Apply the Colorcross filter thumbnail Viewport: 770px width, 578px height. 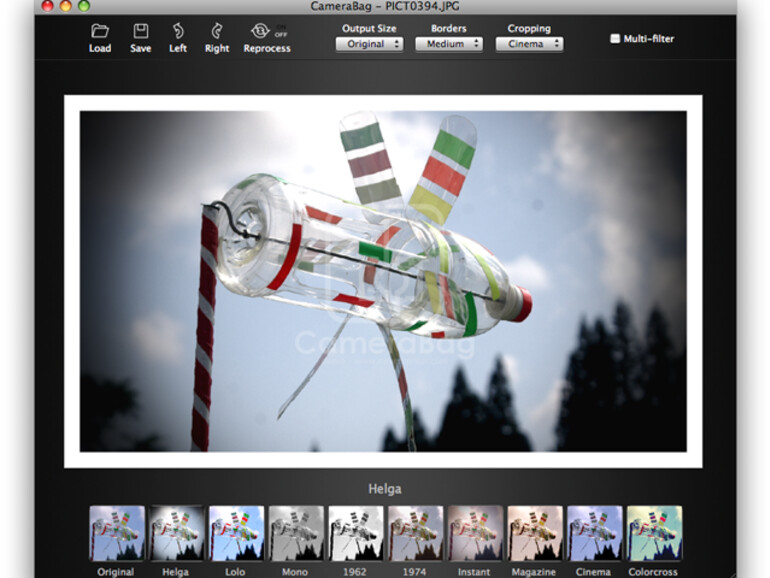coord(655,533)
